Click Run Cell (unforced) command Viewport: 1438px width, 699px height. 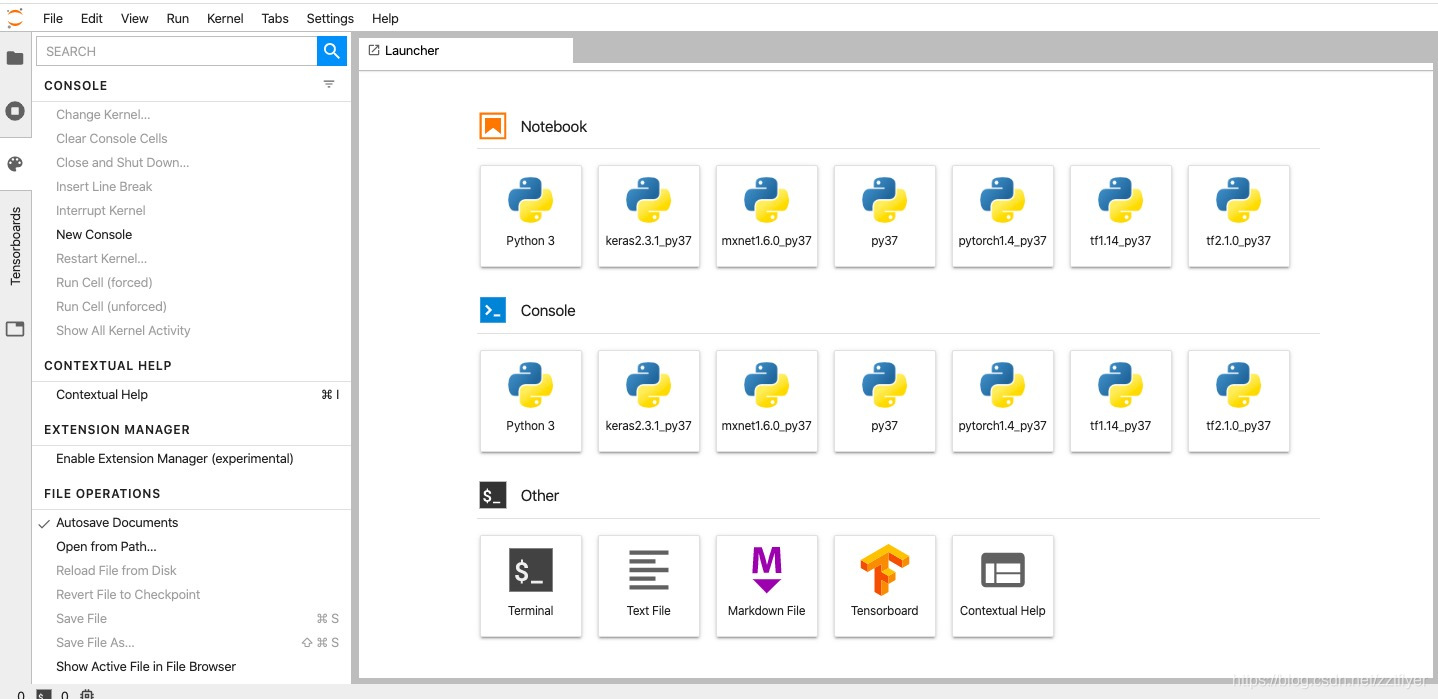point(193,307)
